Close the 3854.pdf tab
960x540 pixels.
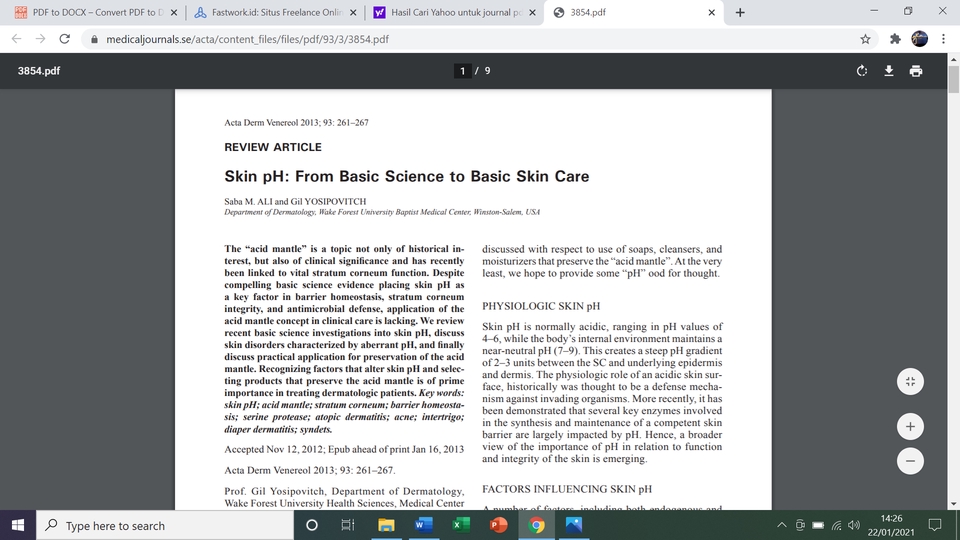tap(711, 12)
